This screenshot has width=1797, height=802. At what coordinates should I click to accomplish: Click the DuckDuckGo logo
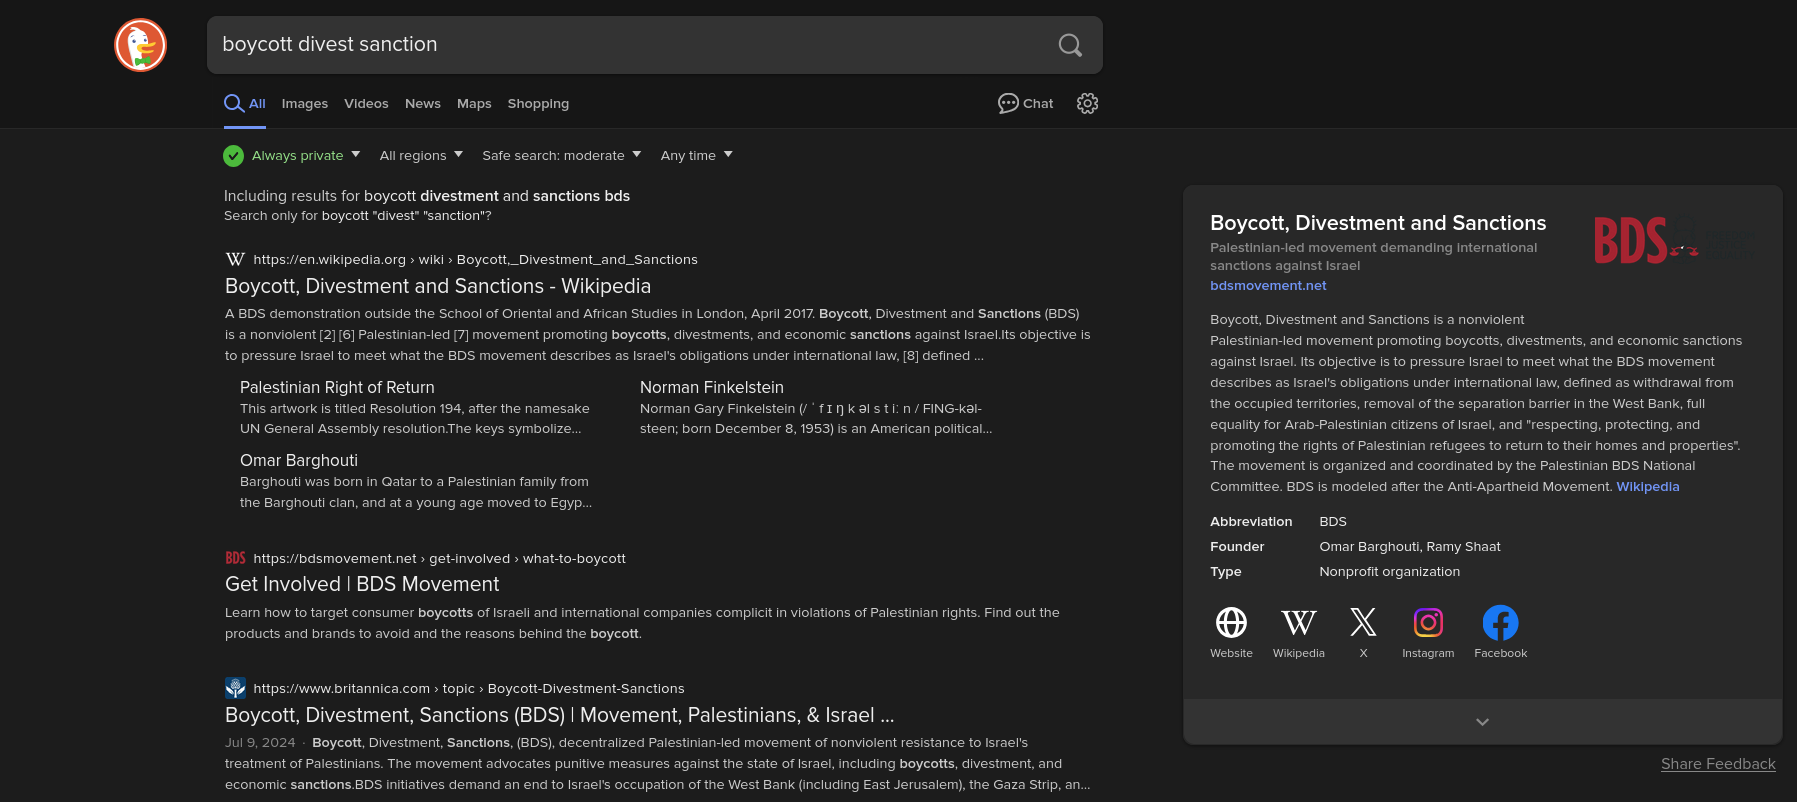pos(140,45)
